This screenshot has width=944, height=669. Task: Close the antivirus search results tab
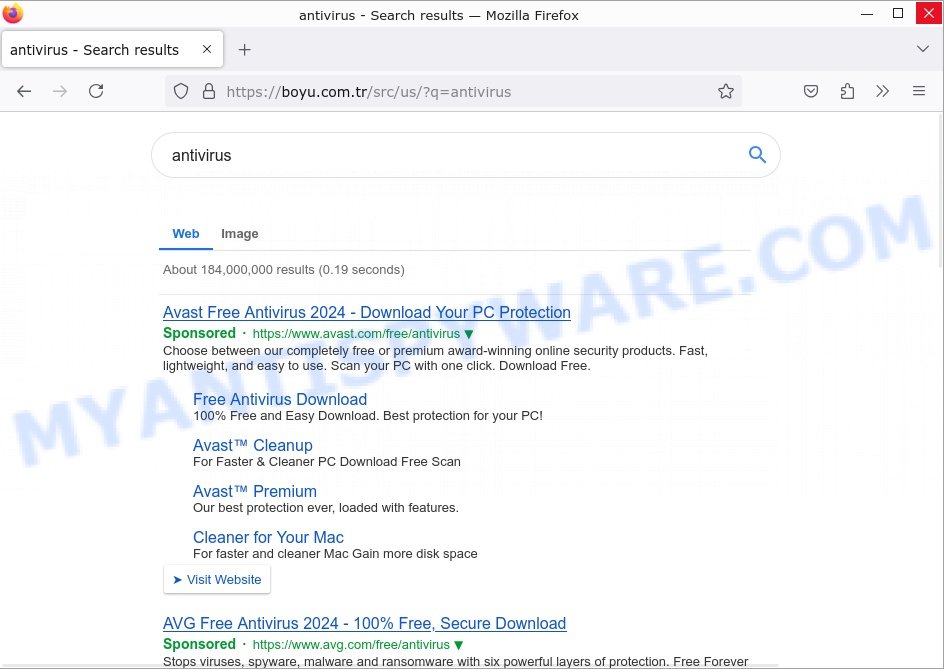click(x=207, y=49)
